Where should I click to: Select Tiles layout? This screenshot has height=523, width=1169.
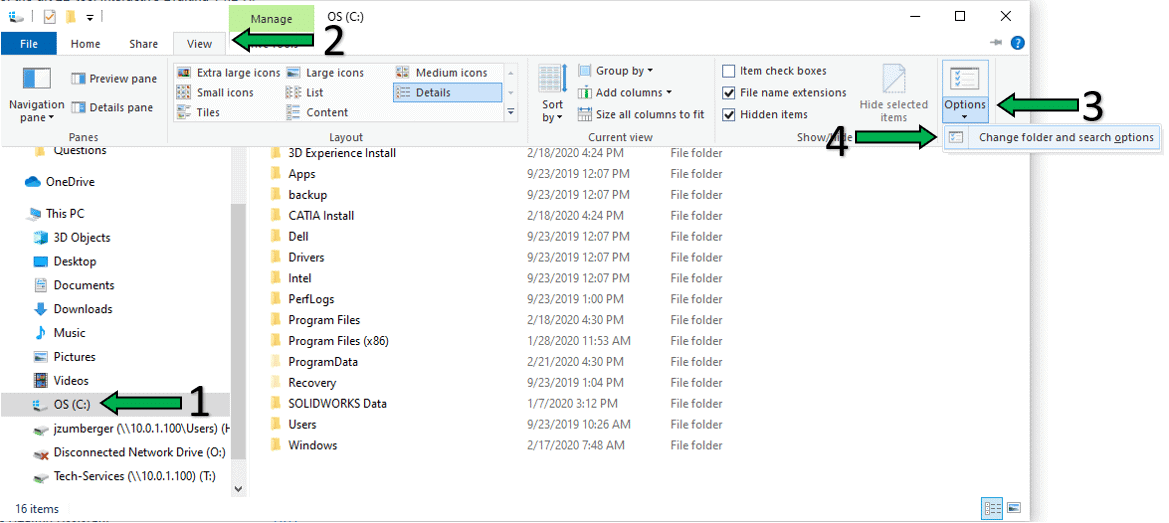[198, 112]
